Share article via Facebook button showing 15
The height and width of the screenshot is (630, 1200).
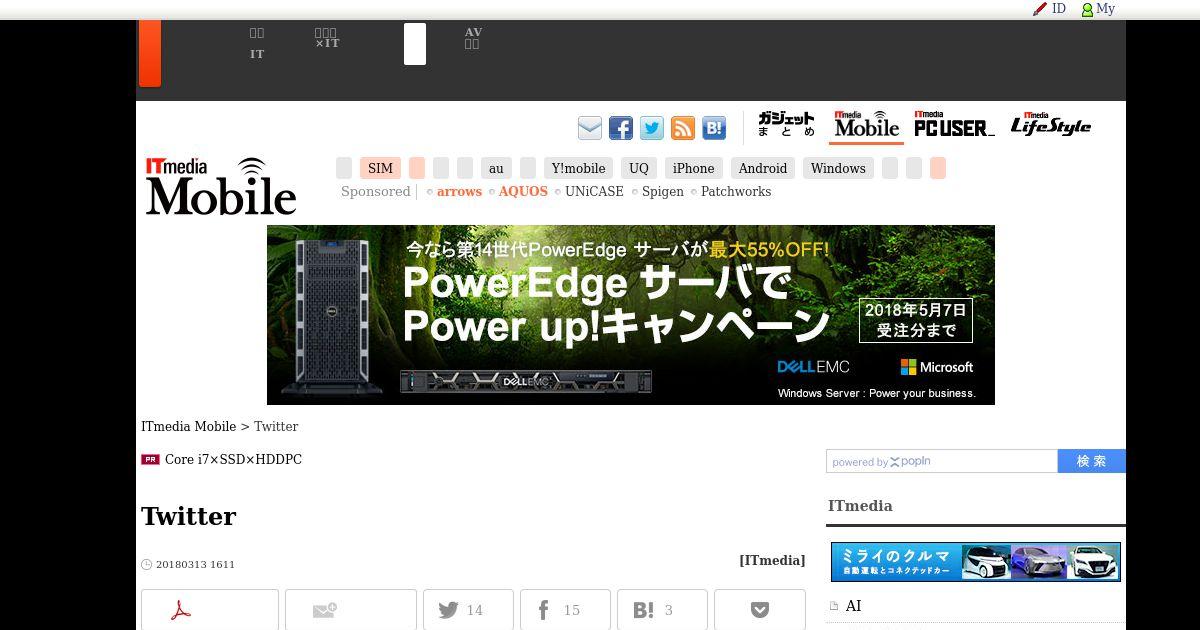pyautogui.click(x=565, y=610)
